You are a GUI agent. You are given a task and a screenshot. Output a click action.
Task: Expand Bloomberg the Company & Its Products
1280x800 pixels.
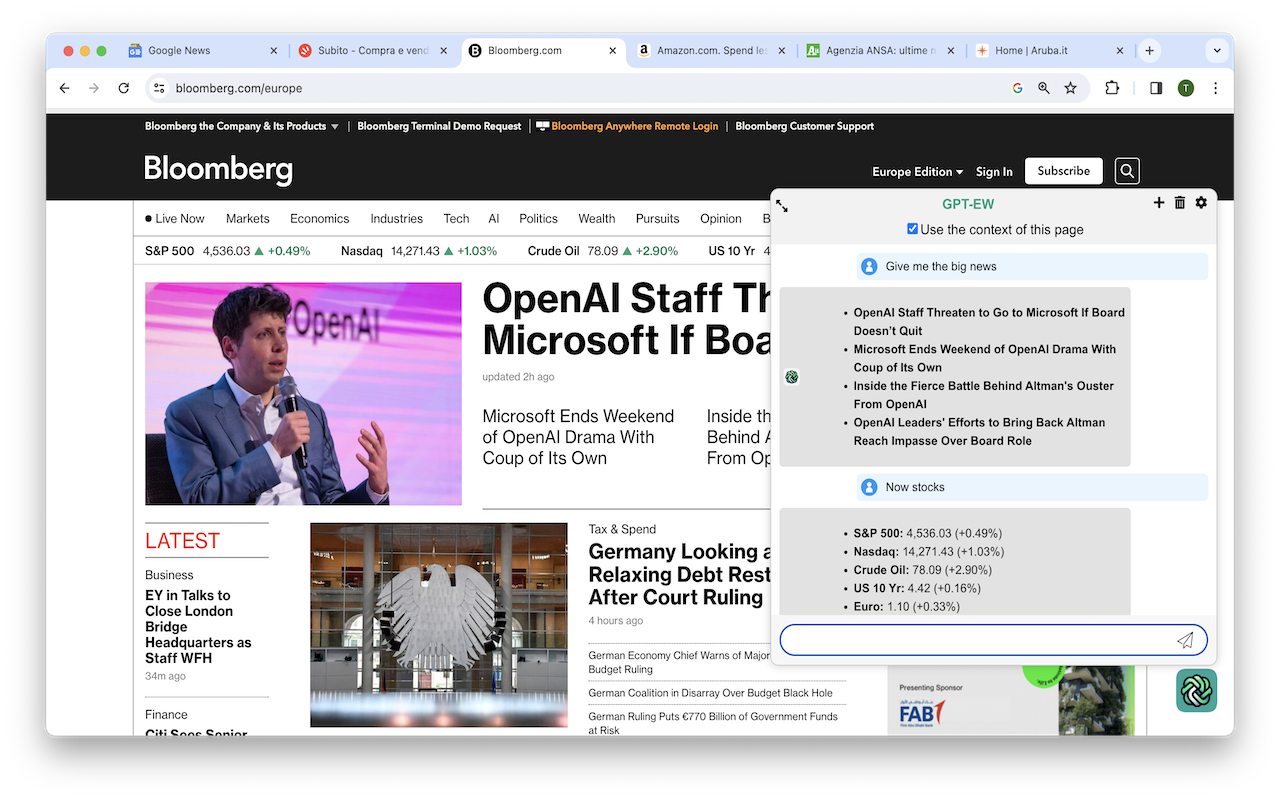[x=242, y=126]
